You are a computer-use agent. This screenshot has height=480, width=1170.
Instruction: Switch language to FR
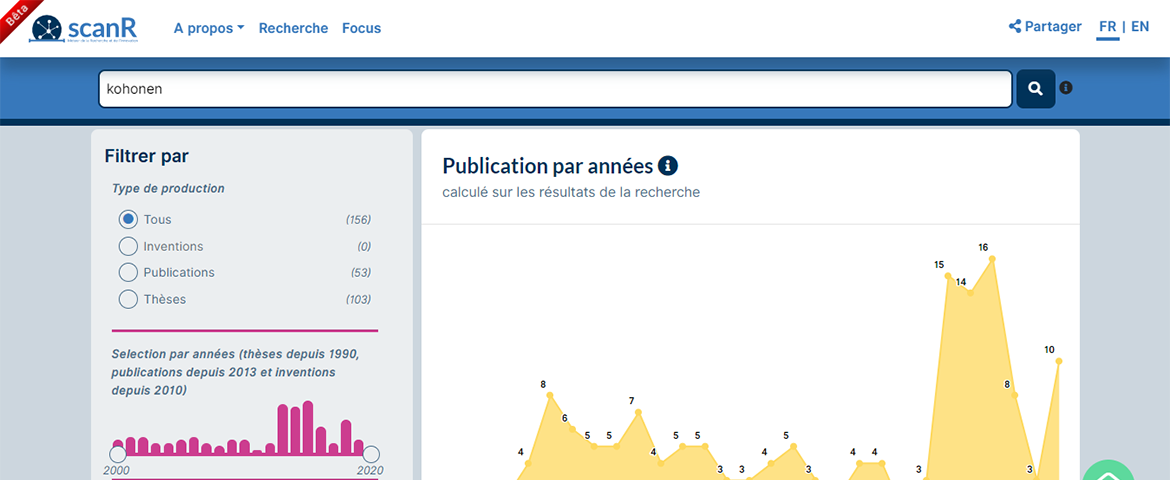coord(1107,27)
